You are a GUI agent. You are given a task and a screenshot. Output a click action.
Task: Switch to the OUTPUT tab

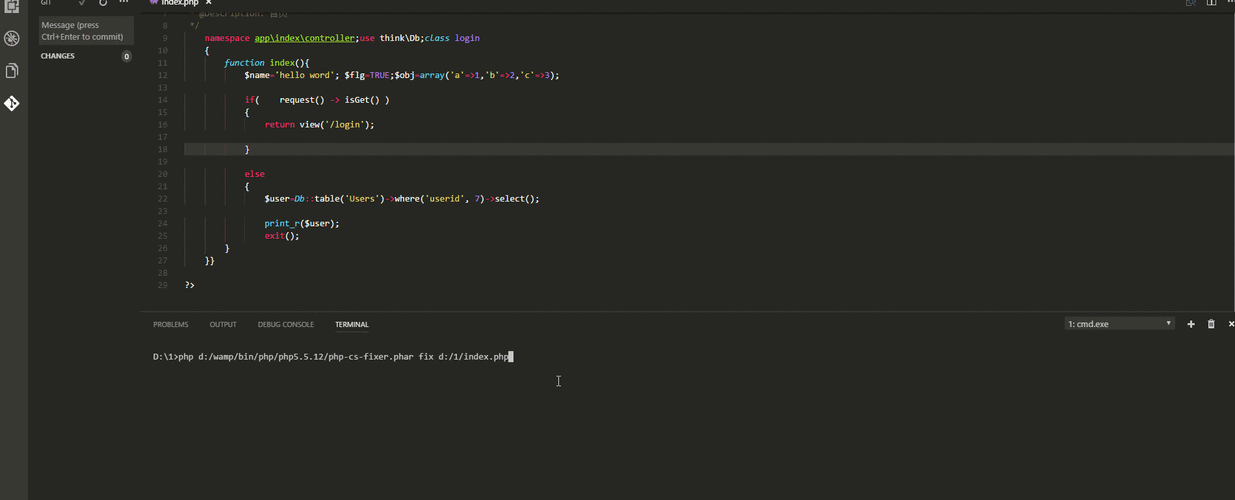click(x=223, y=324)
